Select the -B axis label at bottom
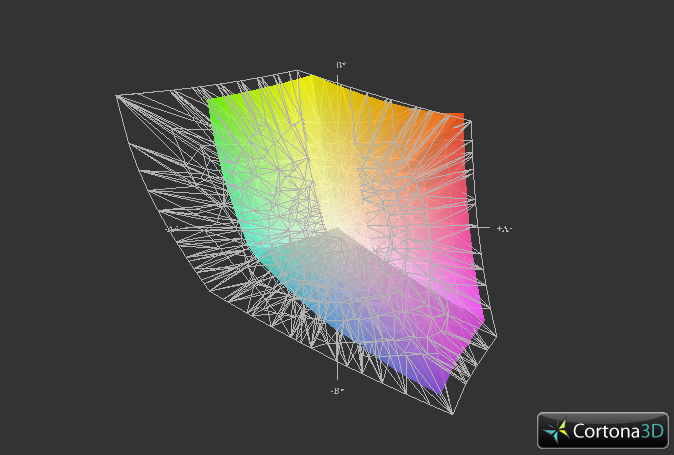 pyautogui.click(x=337, y=391)
